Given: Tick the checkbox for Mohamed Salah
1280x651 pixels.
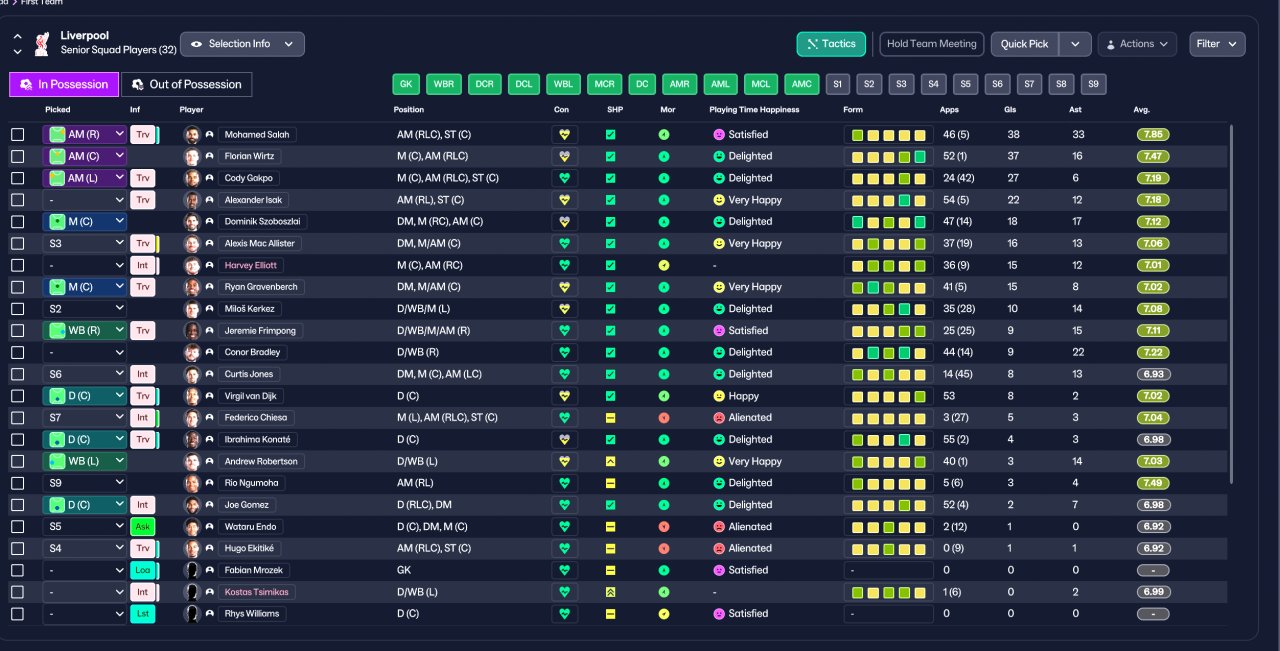Looking at the screenshot, I should tap(18, 134).
